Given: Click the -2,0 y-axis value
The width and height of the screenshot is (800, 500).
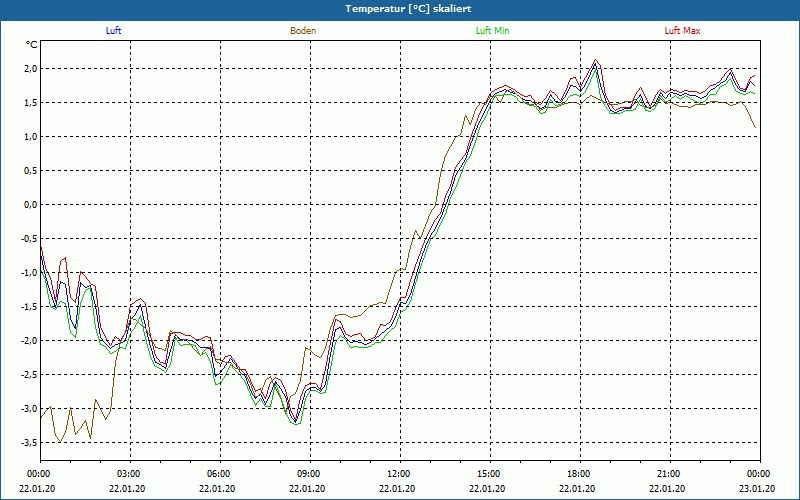Looking at the screenshot, I should pos(29,341).
